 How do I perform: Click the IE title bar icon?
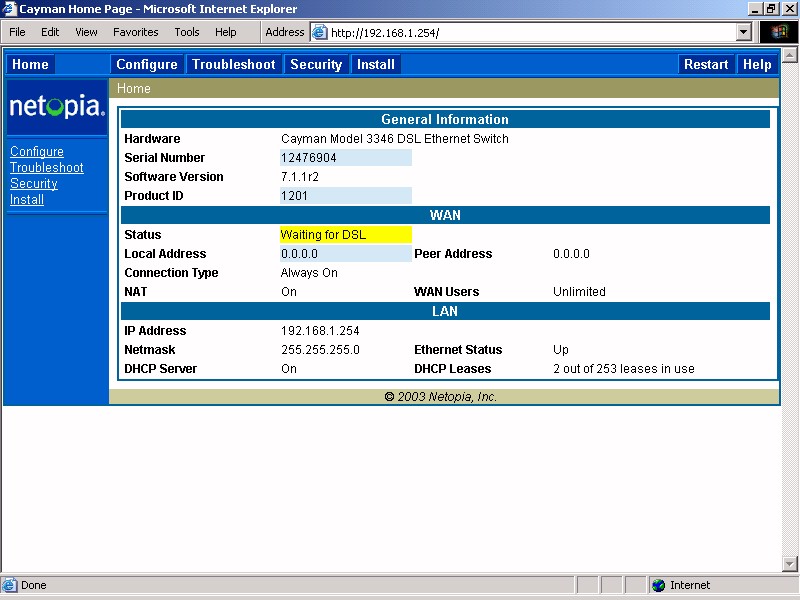(9, 9)
